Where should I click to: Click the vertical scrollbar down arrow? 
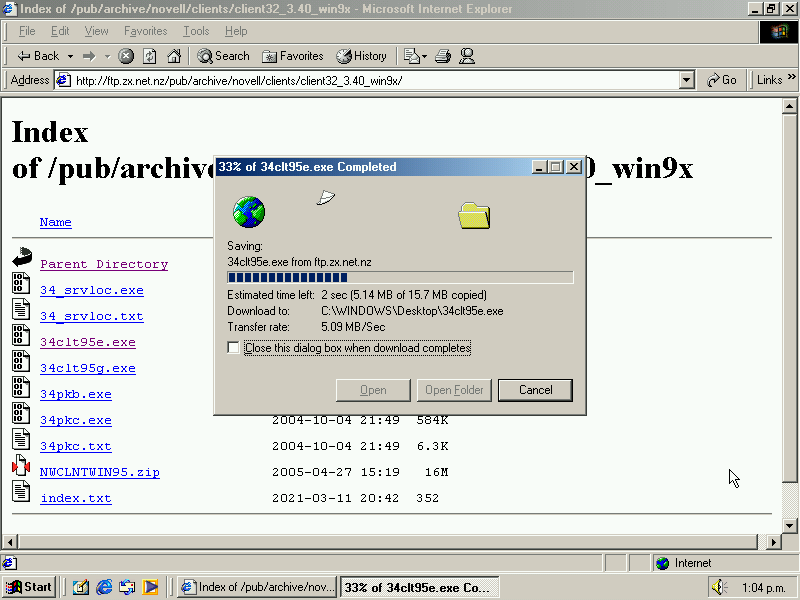pos(789,526)
